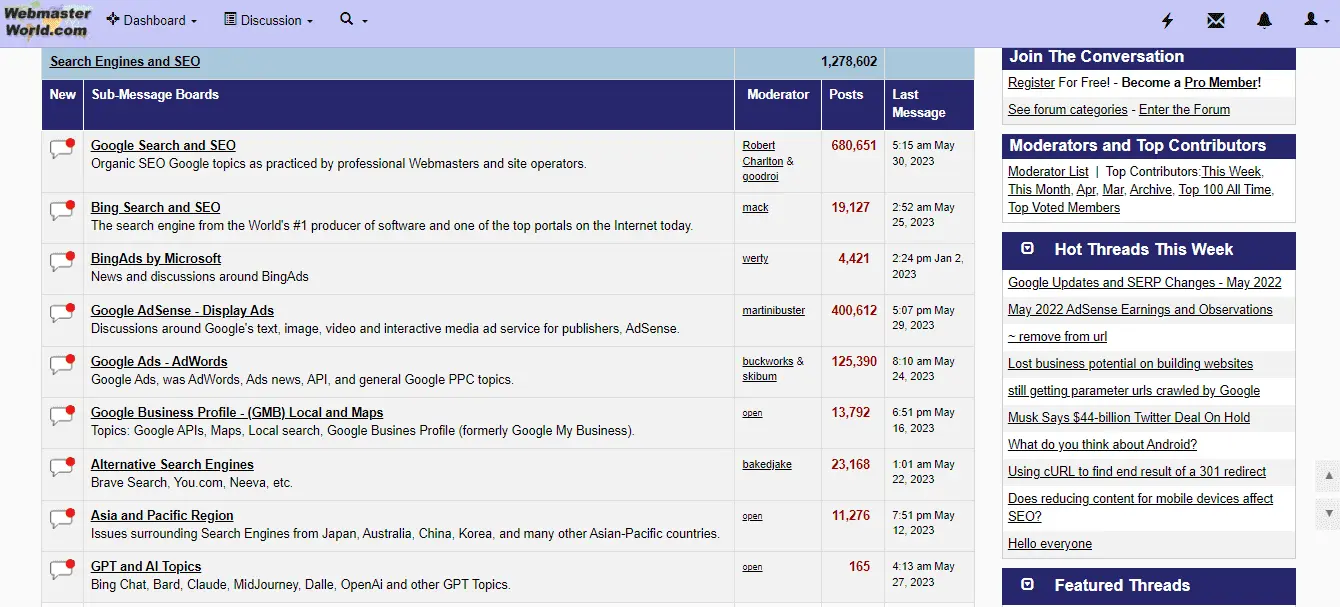1340x607 pixels.
Task: Open 'What do you think about Android?' thread
Action: pos(1102,445)
